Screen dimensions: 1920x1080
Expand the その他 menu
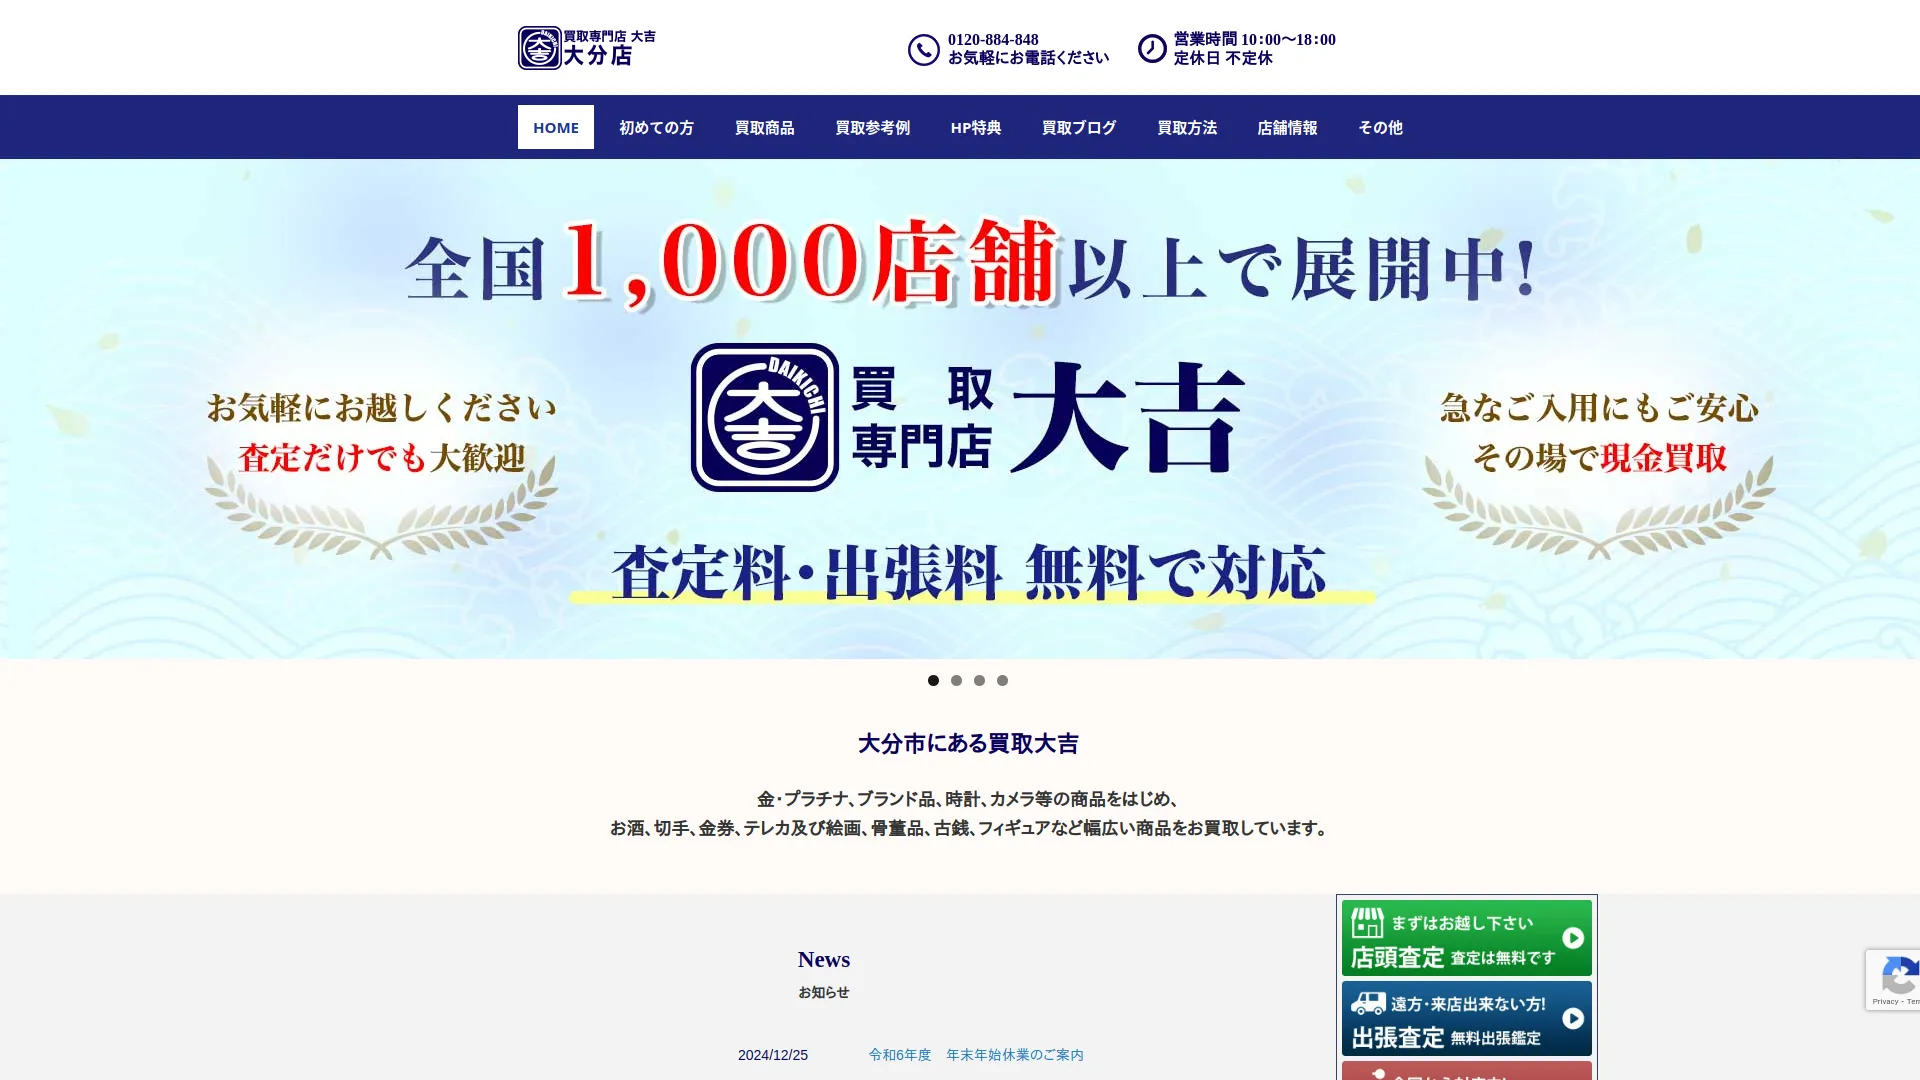point(1380,127)
